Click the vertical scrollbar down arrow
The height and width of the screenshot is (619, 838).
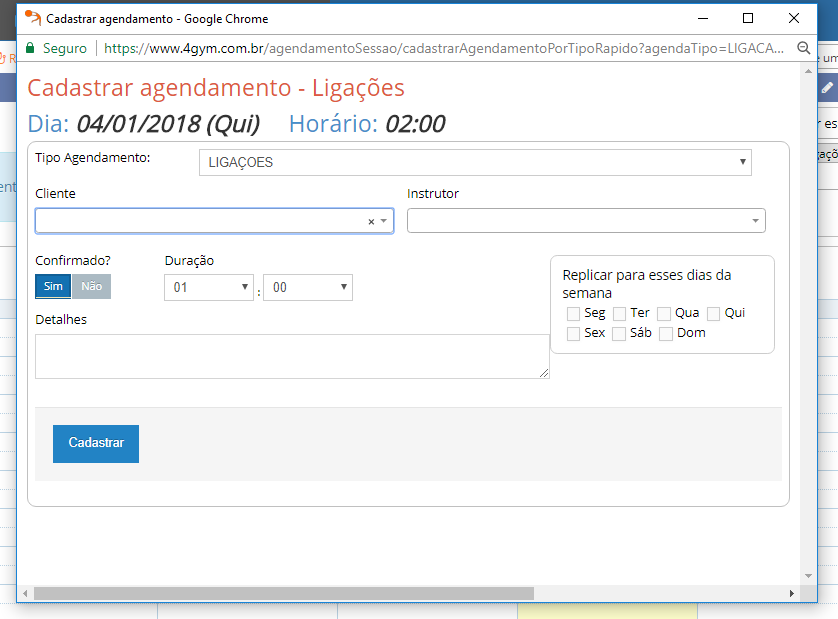tap(808, 576)
